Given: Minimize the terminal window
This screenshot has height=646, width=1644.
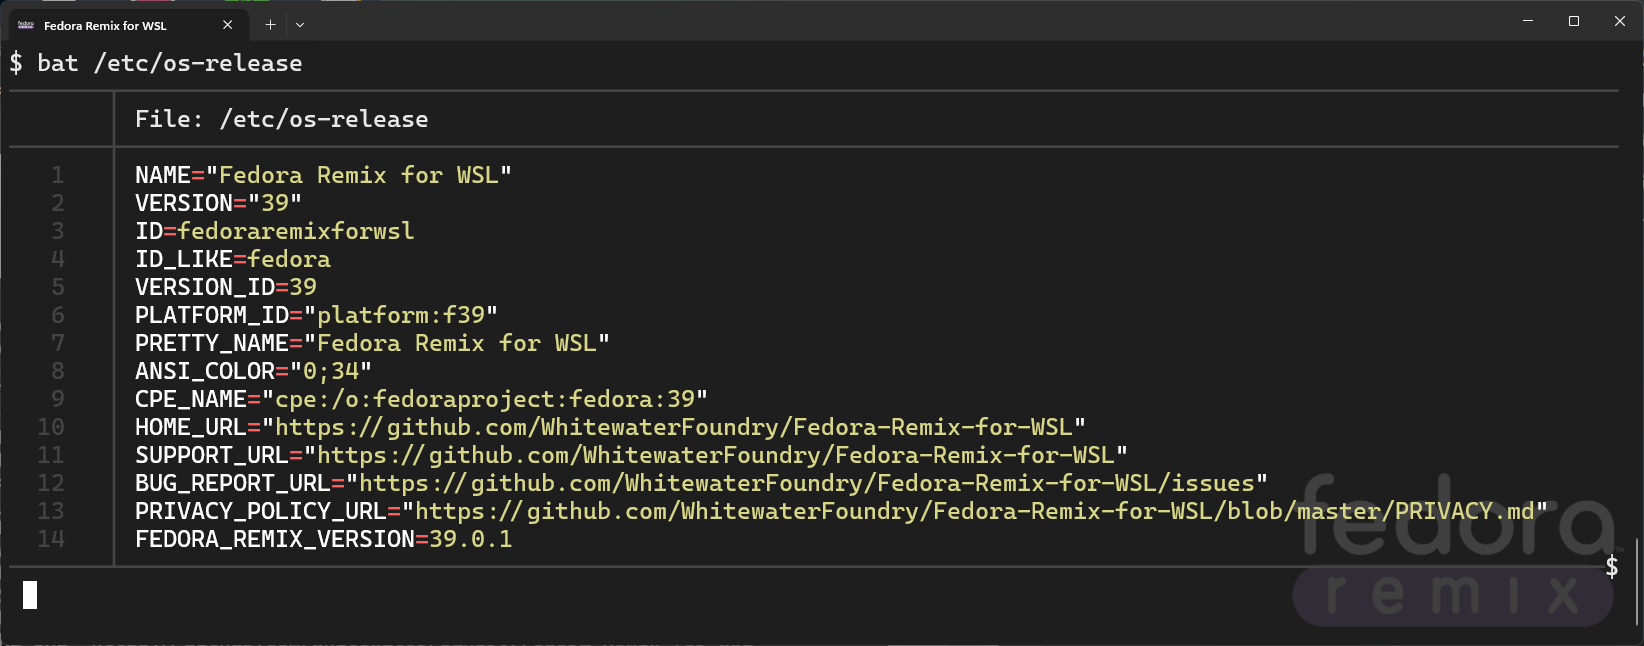Looking at the screenshot, I should coord(1528,21).
